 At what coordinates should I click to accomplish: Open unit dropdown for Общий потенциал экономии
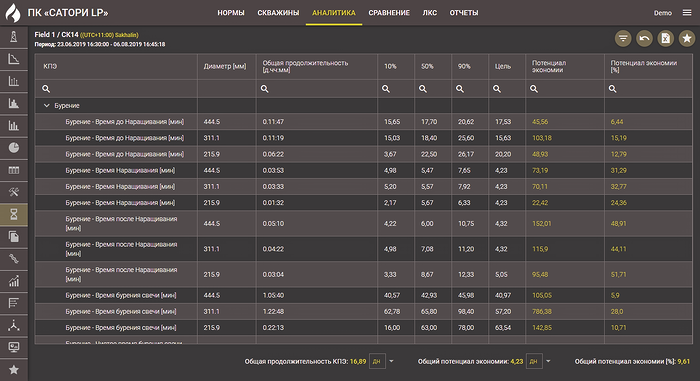click(549, 361)
